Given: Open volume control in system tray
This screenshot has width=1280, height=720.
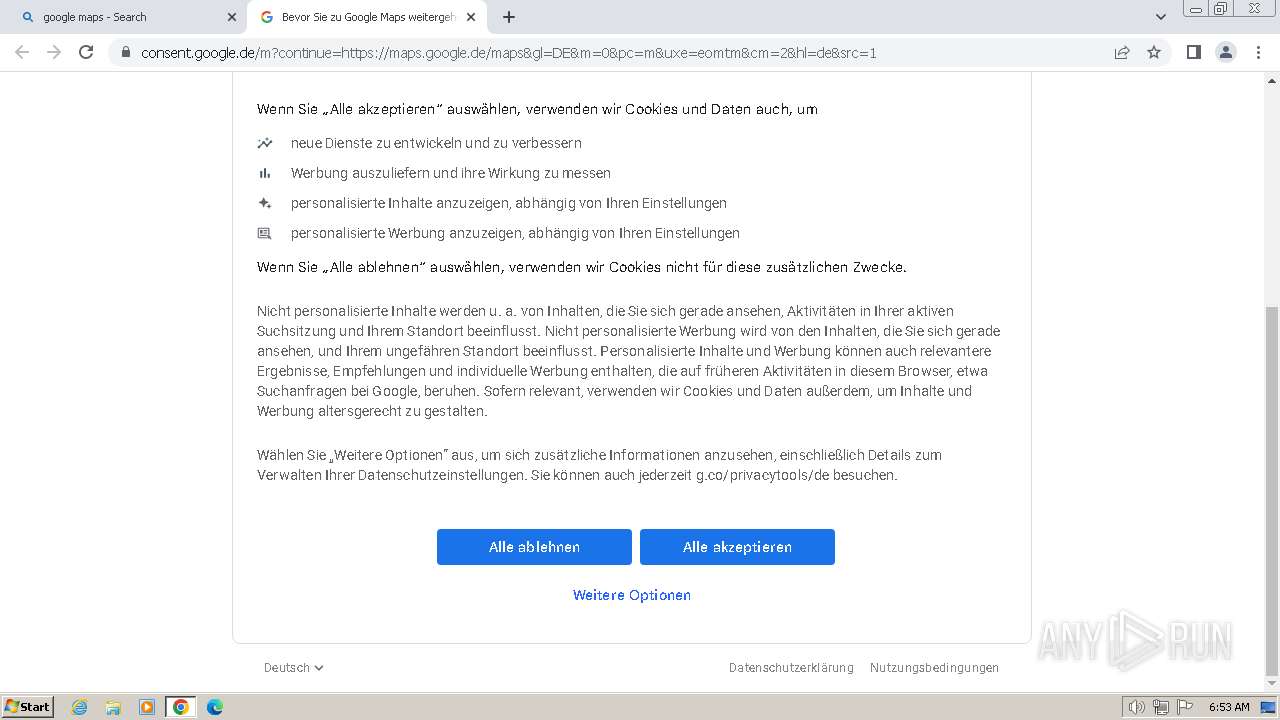Looking at the screenshot, I should pos(1137,707).
